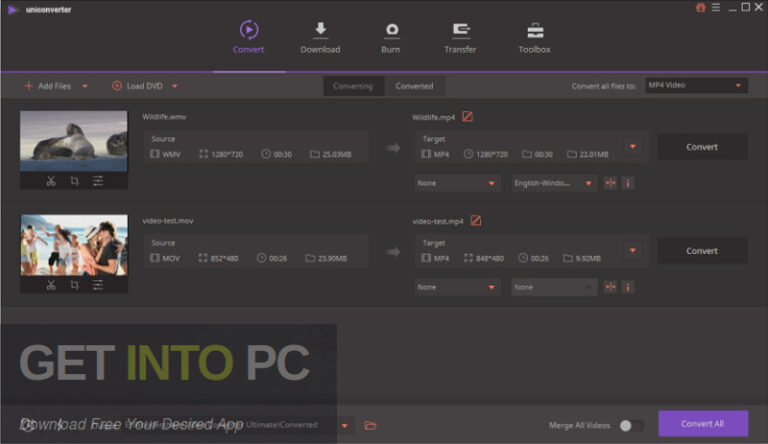Open the Burn section

pos(390,37)
